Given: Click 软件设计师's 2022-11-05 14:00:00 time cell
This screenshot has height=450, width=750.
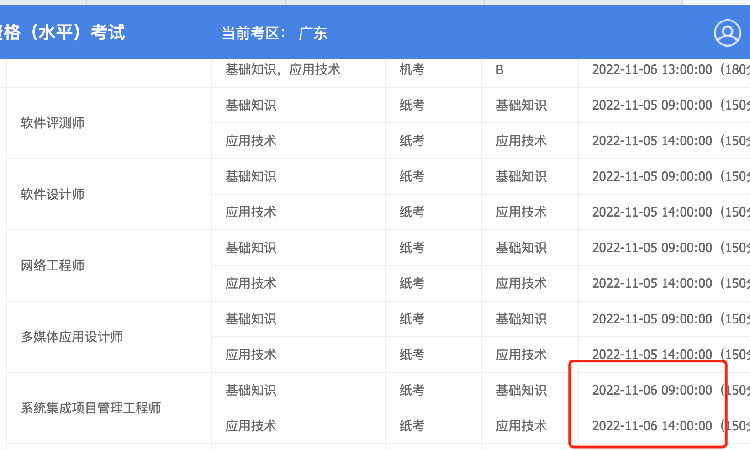Looking at the screenshot, I should 651,212.
